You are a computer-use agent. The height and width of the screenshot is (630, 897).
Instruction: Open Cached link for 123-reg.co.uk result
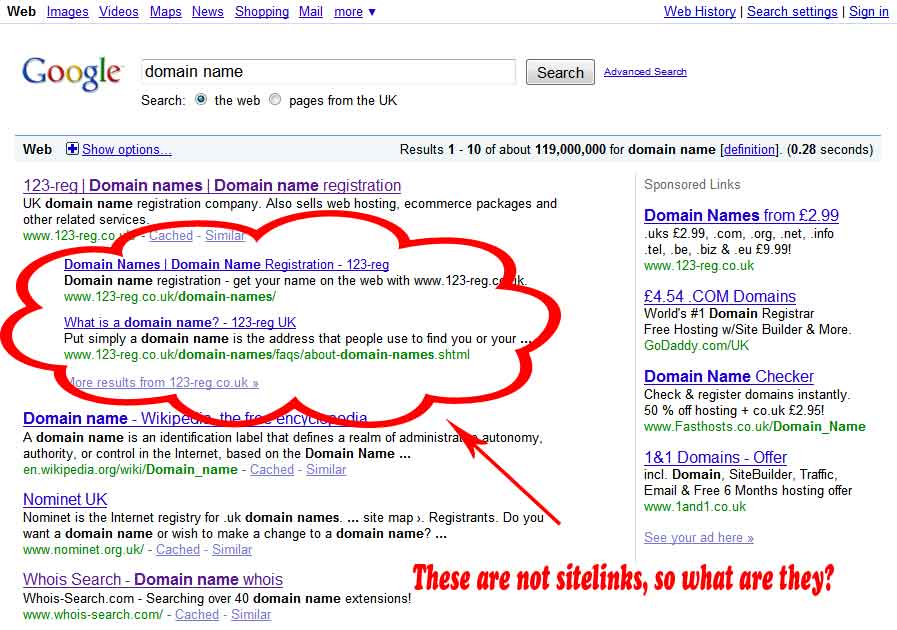point(170,235)
